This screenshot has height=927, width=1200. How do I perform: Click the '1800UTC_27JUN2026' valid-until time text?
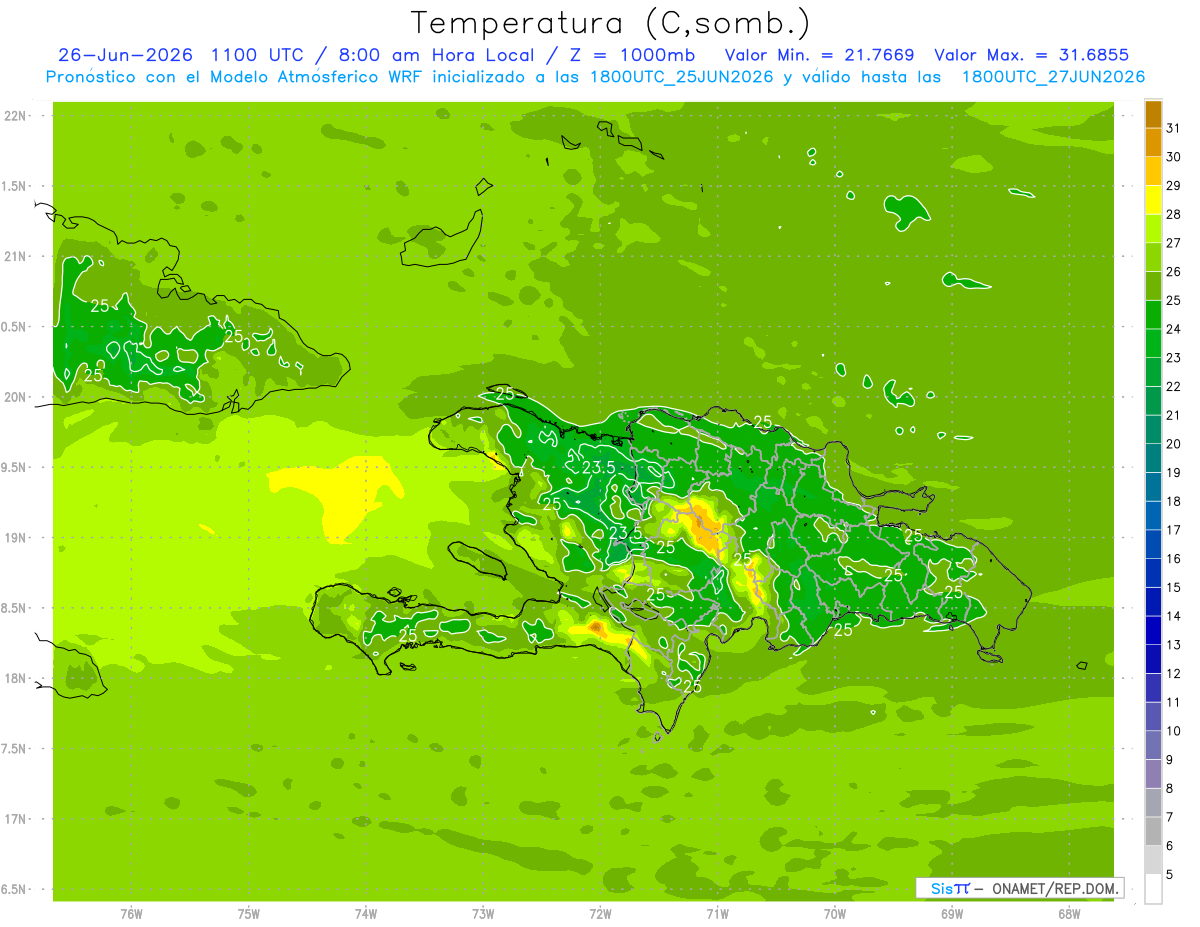point(1053,77)
